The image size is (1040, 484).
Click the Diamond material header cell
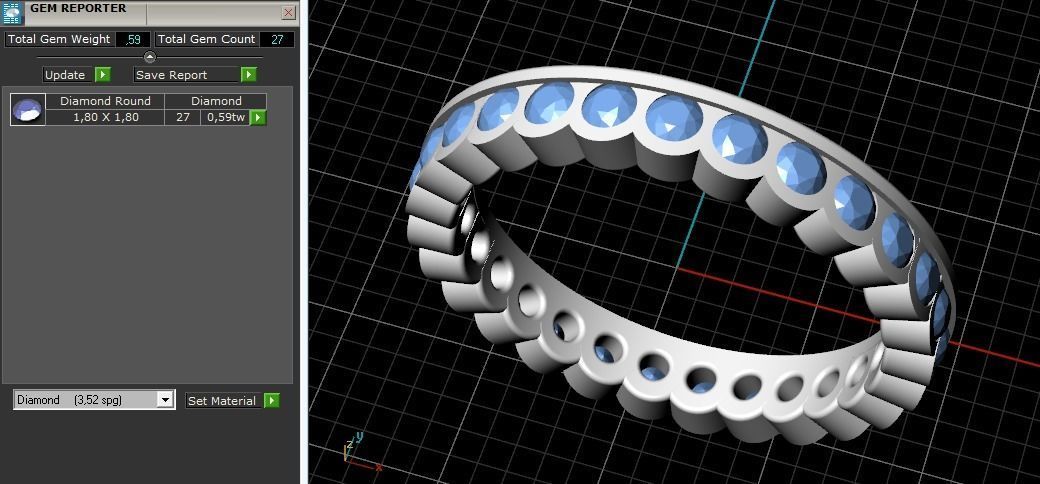[x=216, y=101]
